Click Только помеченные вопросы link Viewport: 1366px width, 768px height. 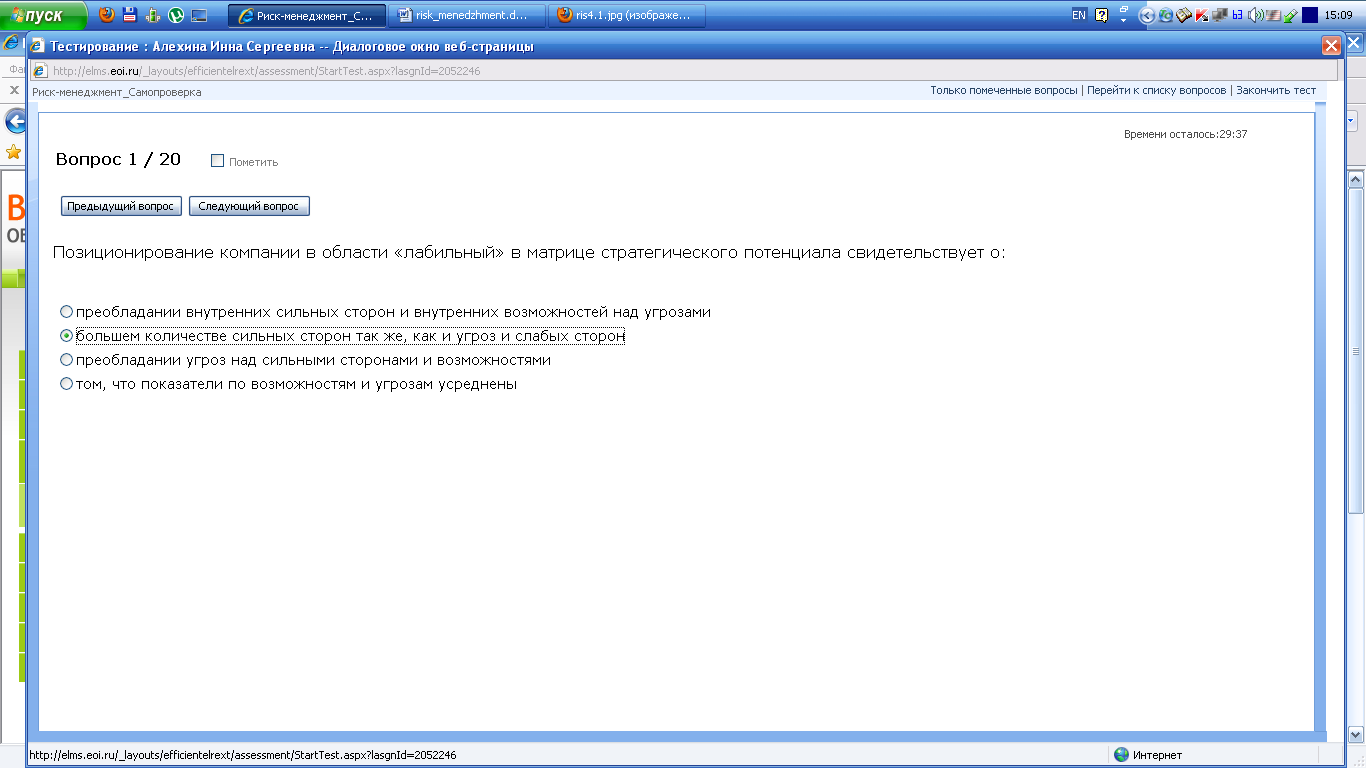[1004, 90]
